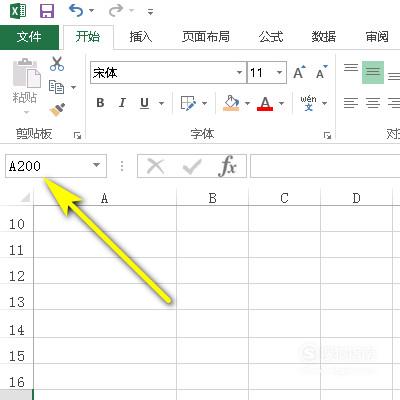This screenshot has height=400, width=400.
Task: Open the Font Color palette dropdown
Action: tap(281, 103)
